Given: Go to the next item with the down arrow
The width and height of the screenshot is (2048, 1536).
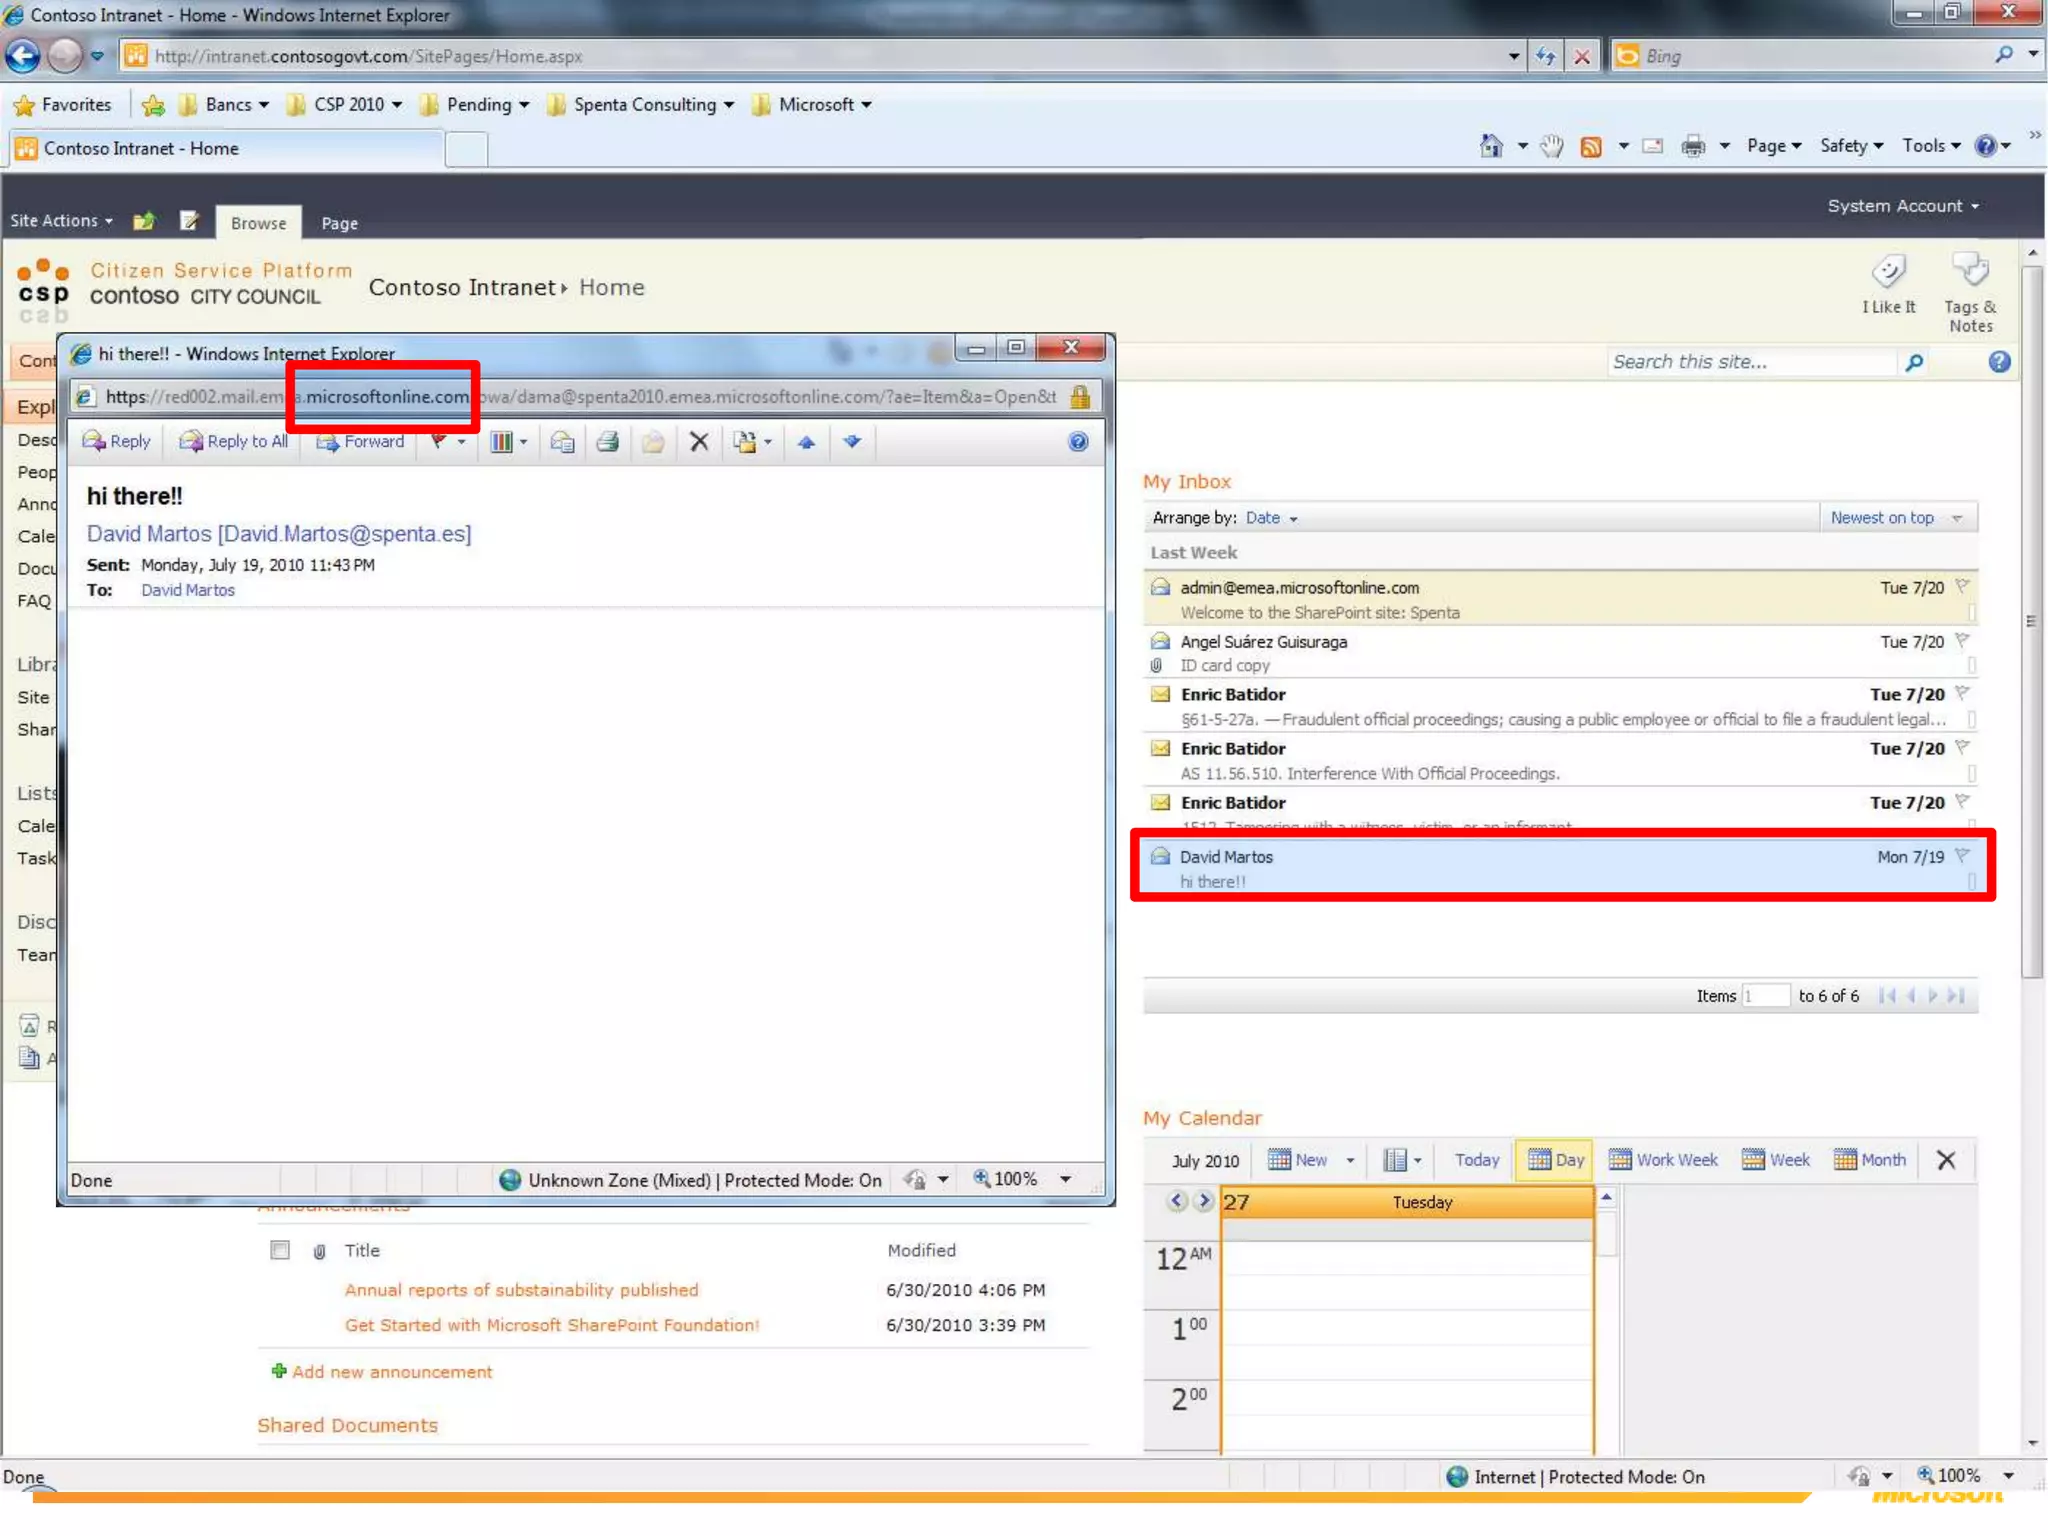Looking at the screenshot, I should [852, 441].
